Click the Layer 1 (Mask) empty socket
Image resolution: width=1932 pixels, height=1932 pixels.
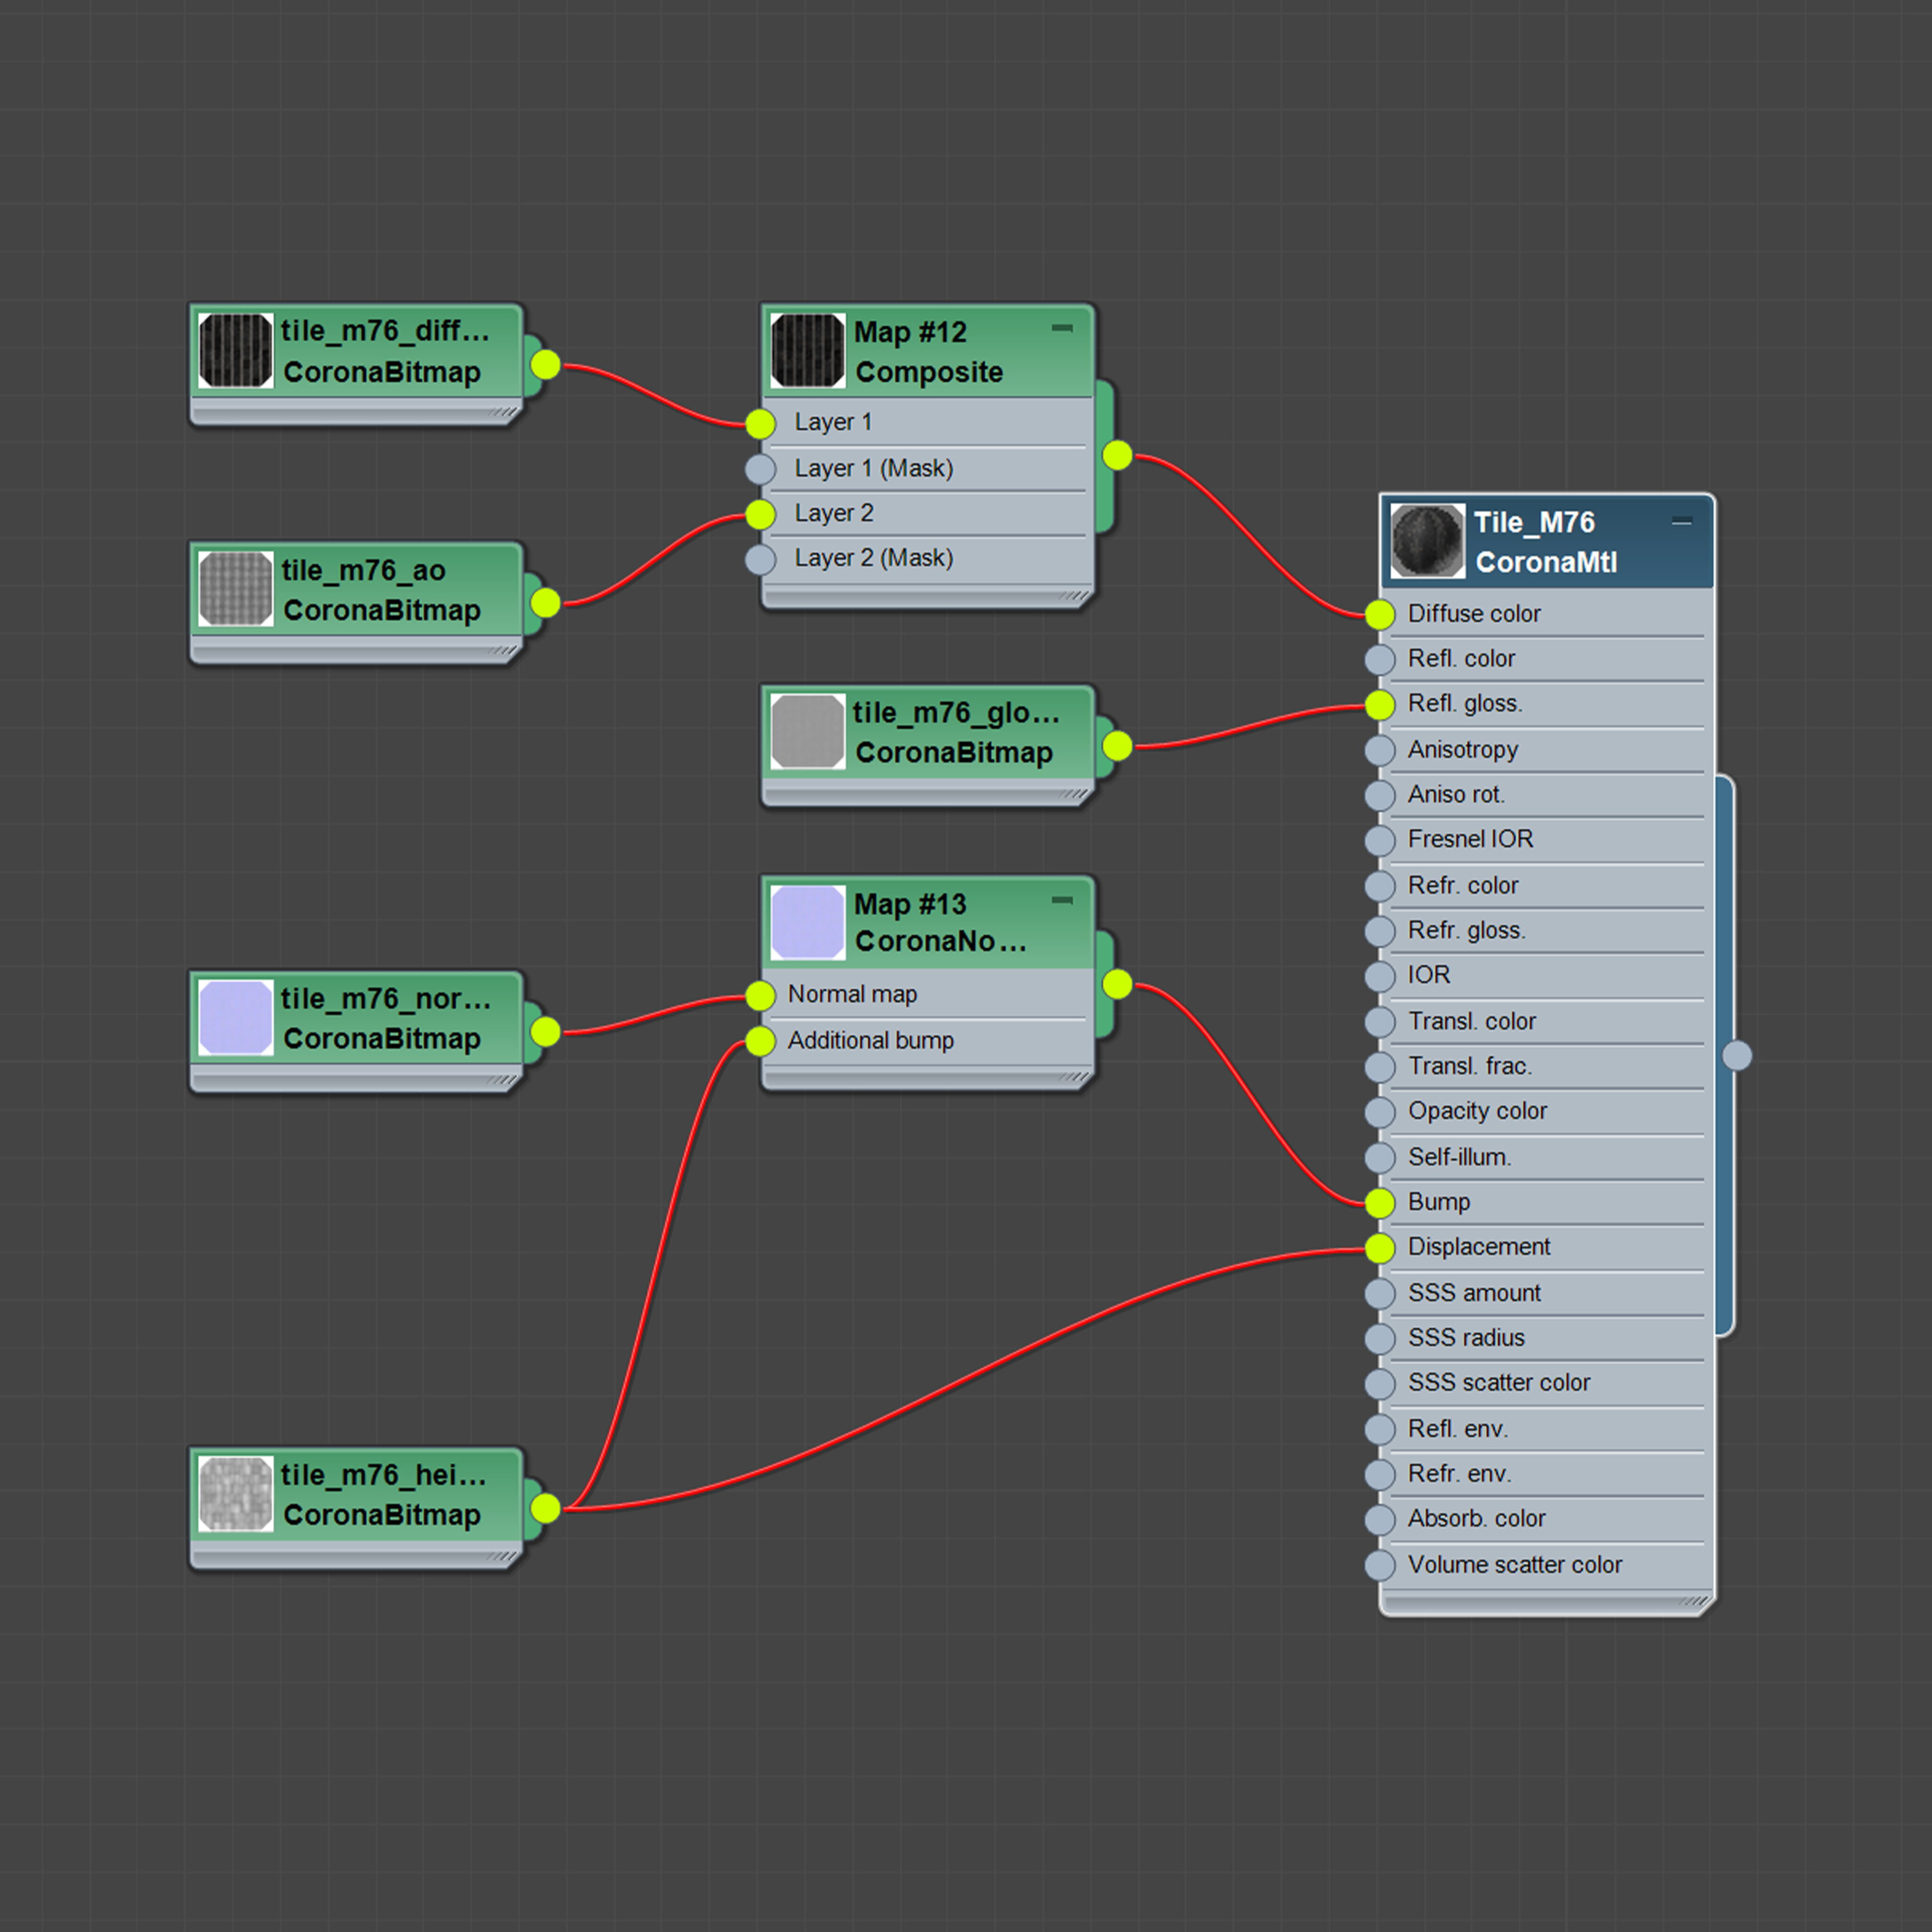[x=760, y=469]
